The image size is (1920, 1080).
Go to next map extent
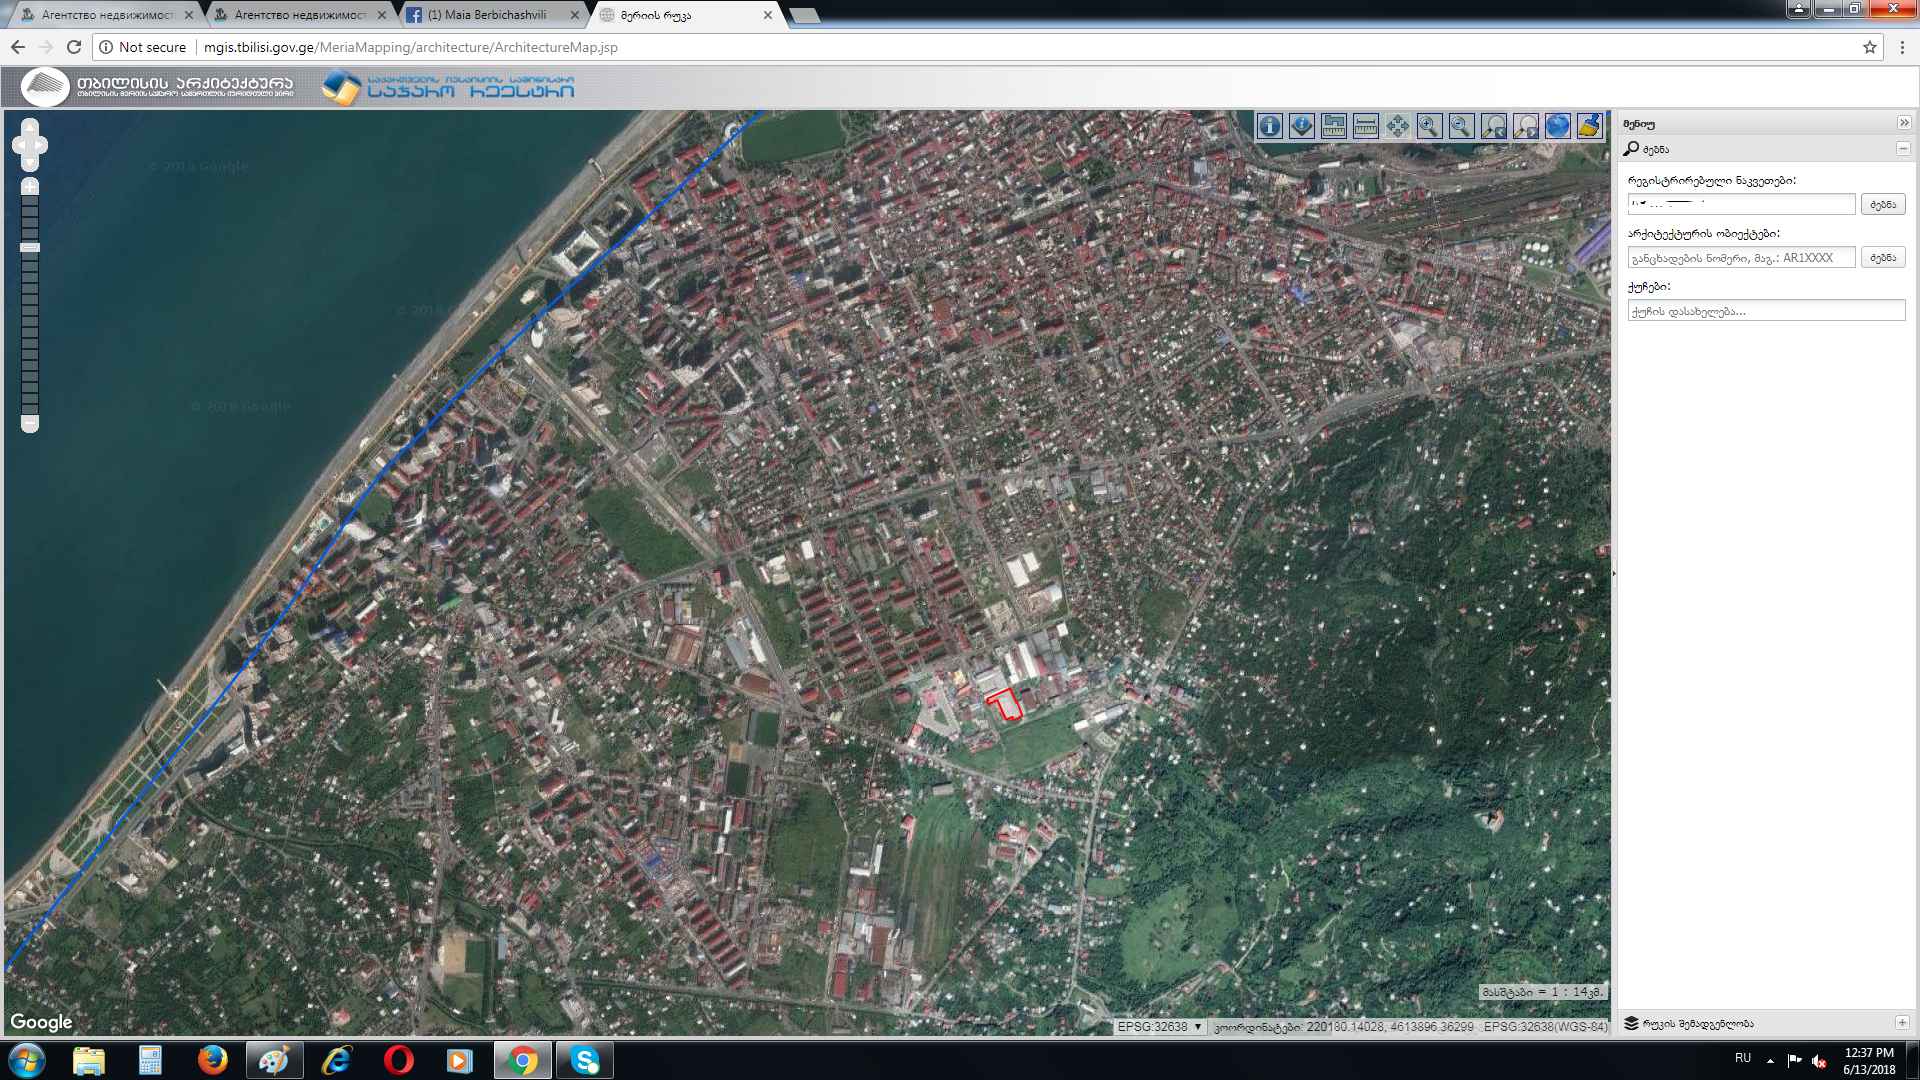[x=1525, y=126]
